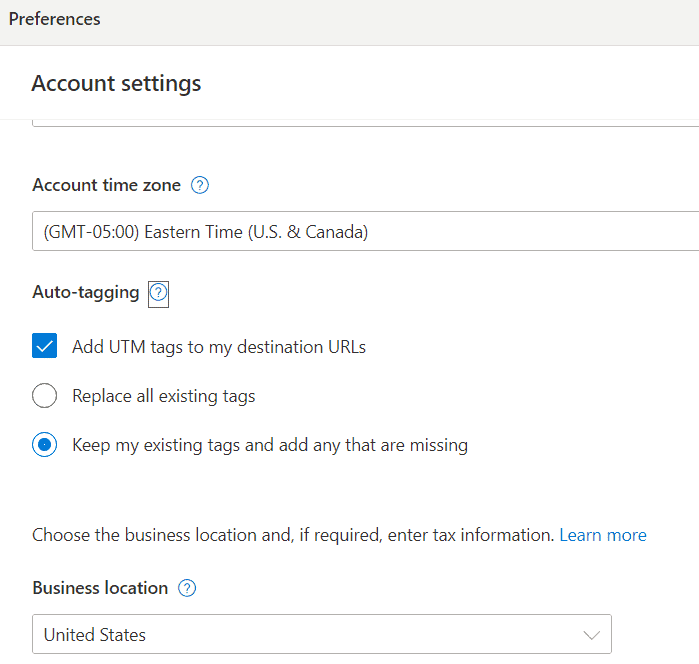The width and height of the screenshot is (699, 664).
Task: Open the Auto-tagging help tooltip icon
Action: pos(158,293)
